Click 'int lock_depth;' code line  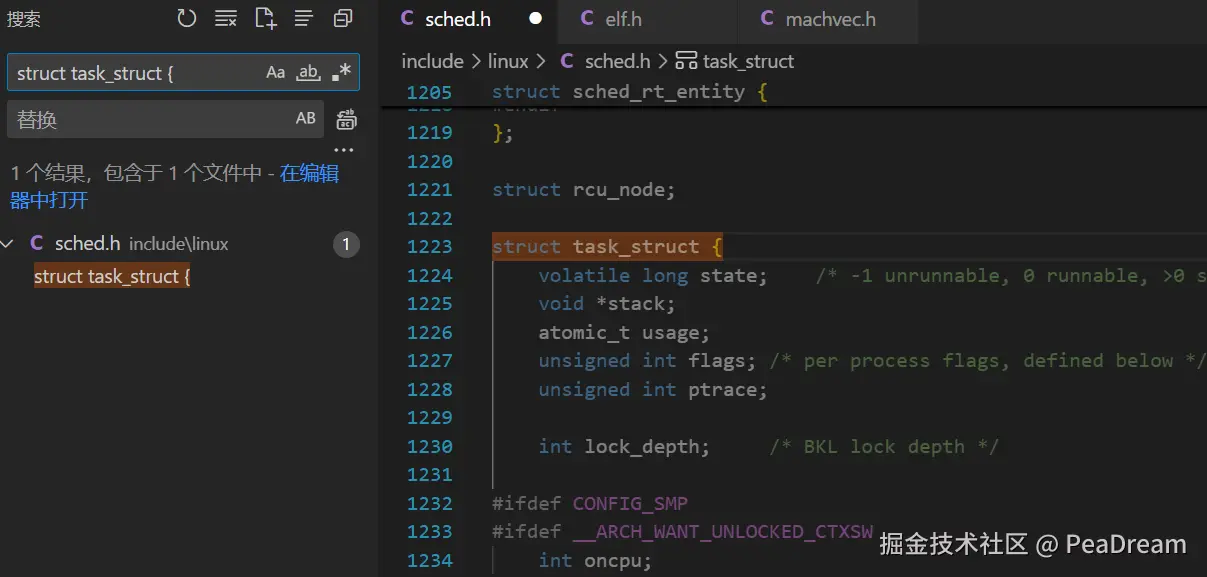pos(624,447)
